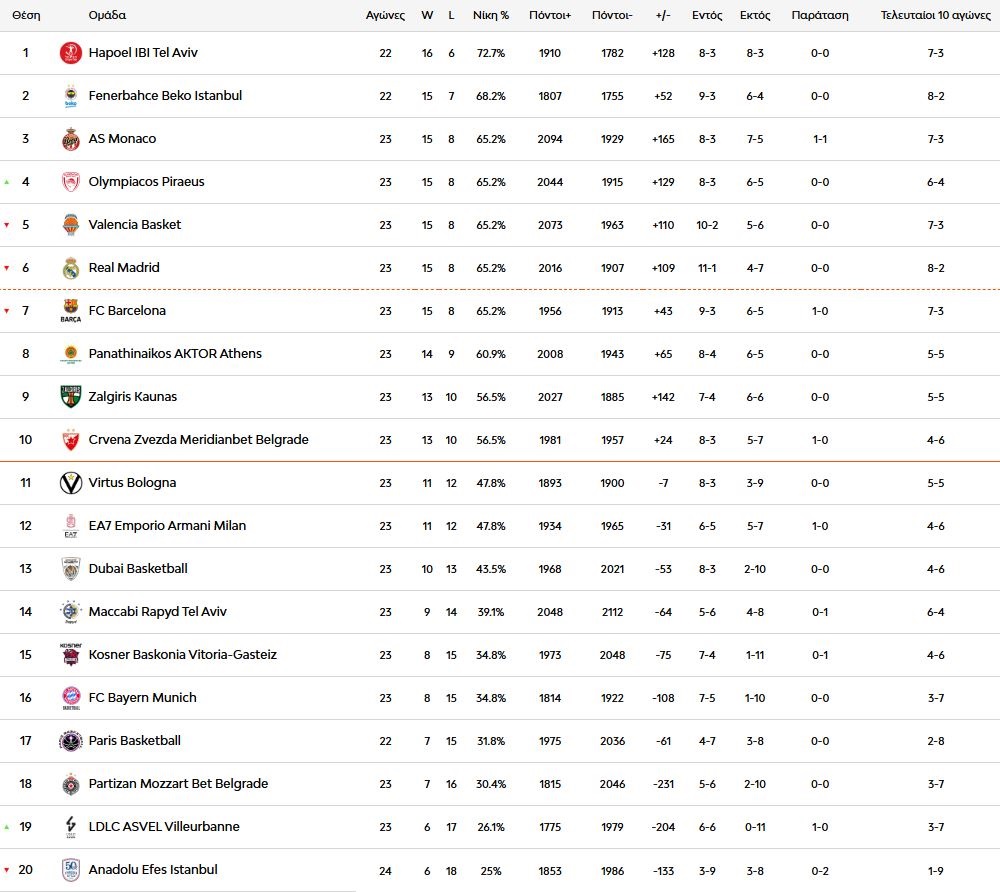
Task: Open the Panathinaikos AKTOR Athens team link
Action: [x=175, y=354]
